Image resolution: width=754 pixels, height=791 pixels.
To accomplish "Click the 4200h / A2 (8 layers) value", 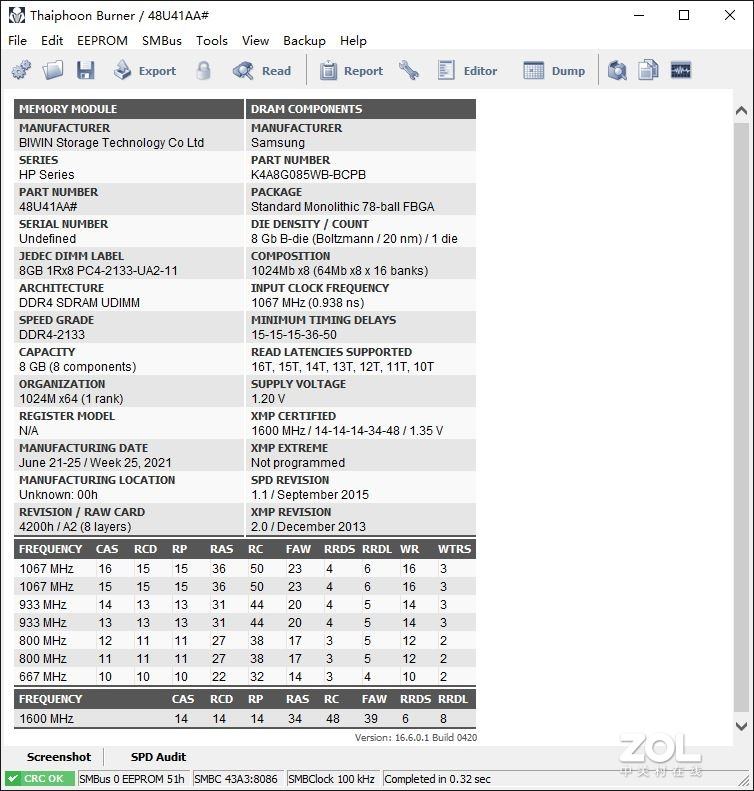I will coord(75,527).
